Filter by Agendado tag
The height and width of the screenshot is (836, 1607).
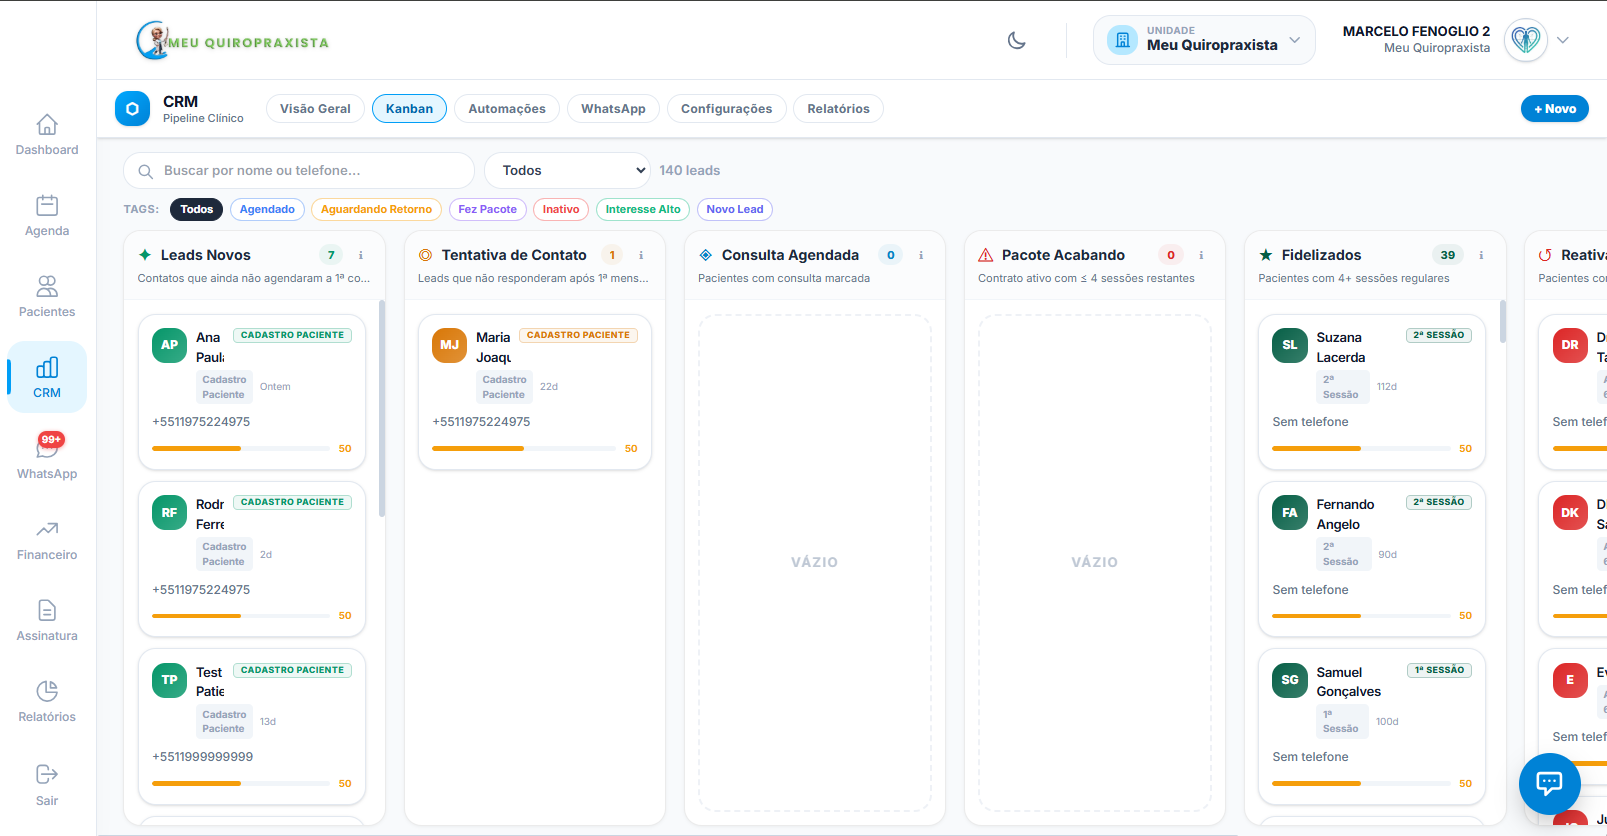pos(267,209)
